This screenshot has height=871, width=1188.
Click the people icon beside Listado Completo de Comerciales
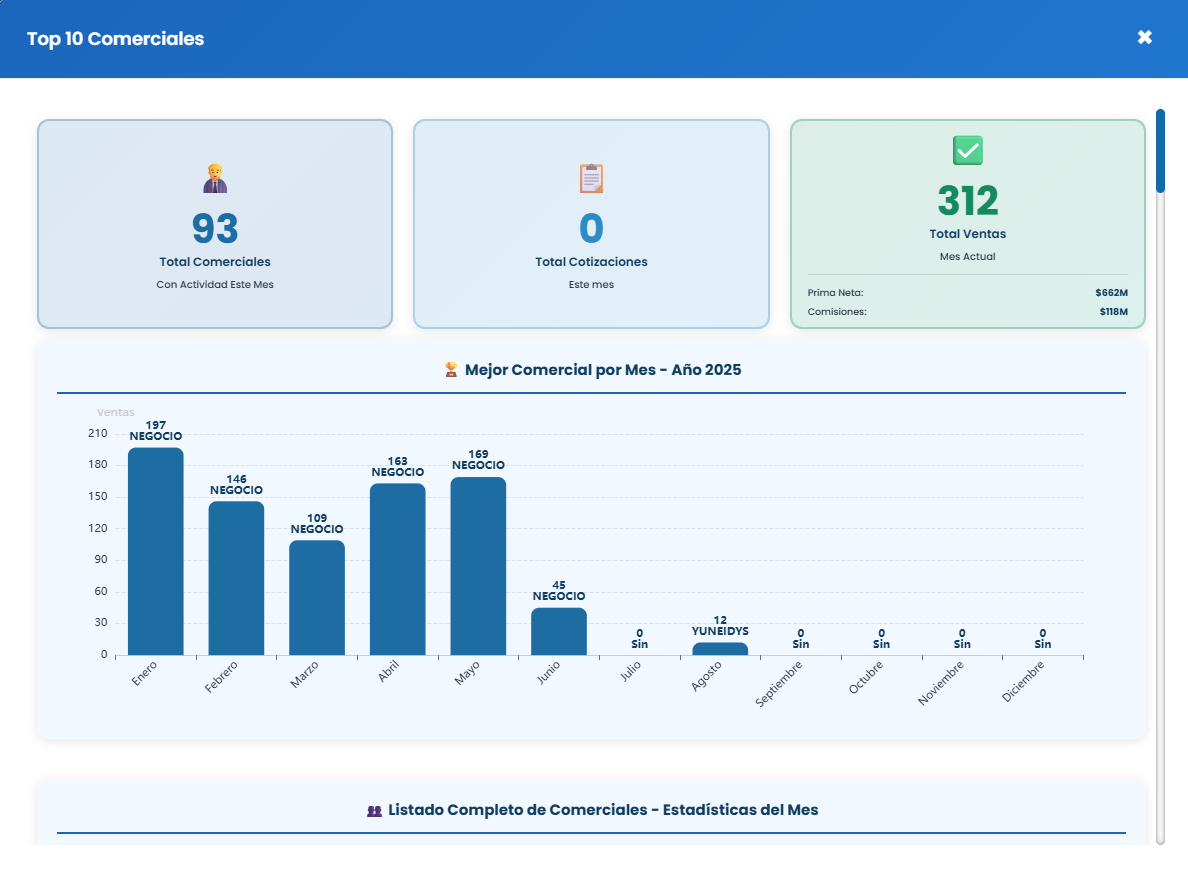[374, 810]
